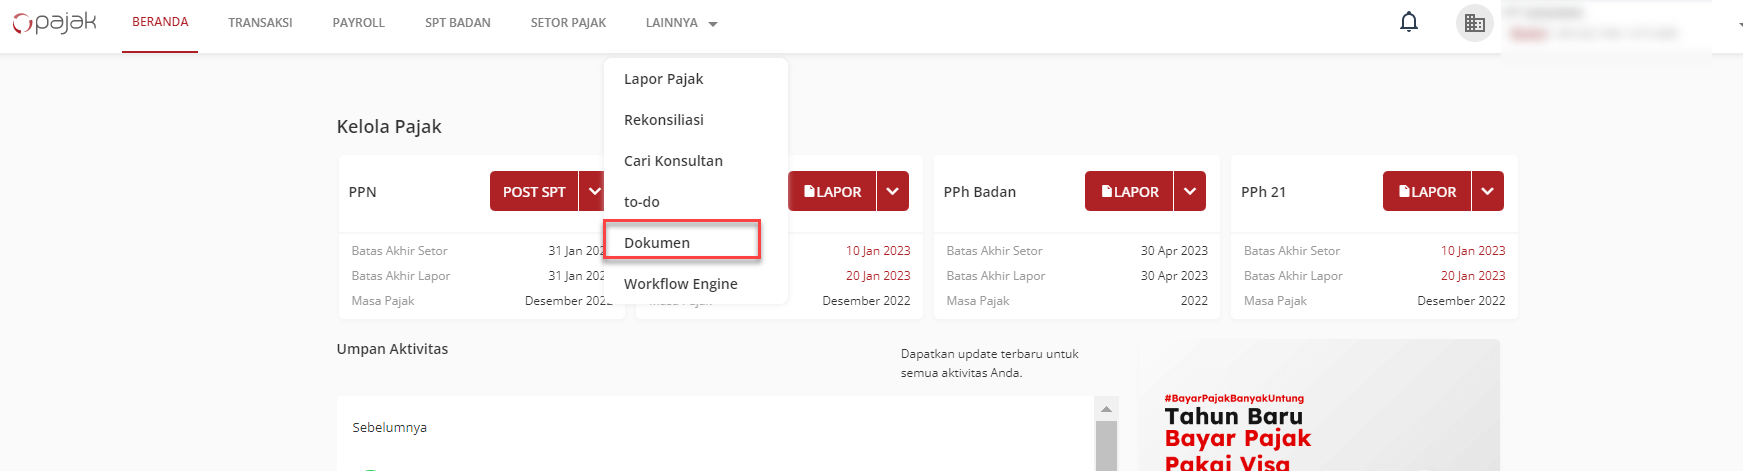Open dropdown arrow beside second LAPOR button
Viewport: 1743px width, 471px height.
pos(892,191)
